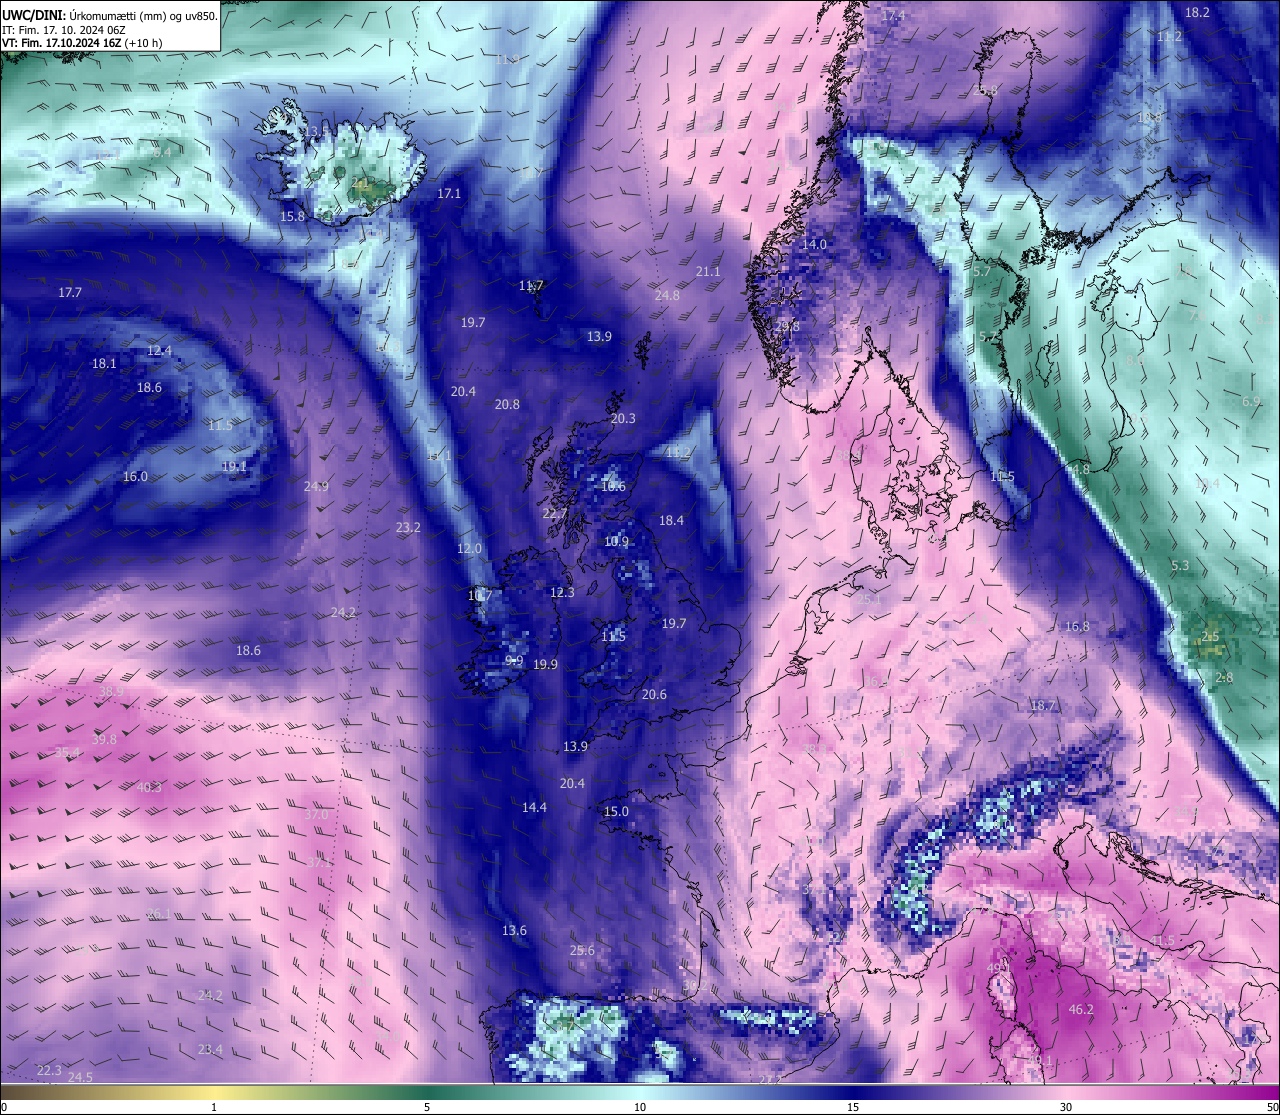Screen dimensions: 1280x1115
Task: Click the magenta end of the color scale bar
Action: [1260, 1092]
